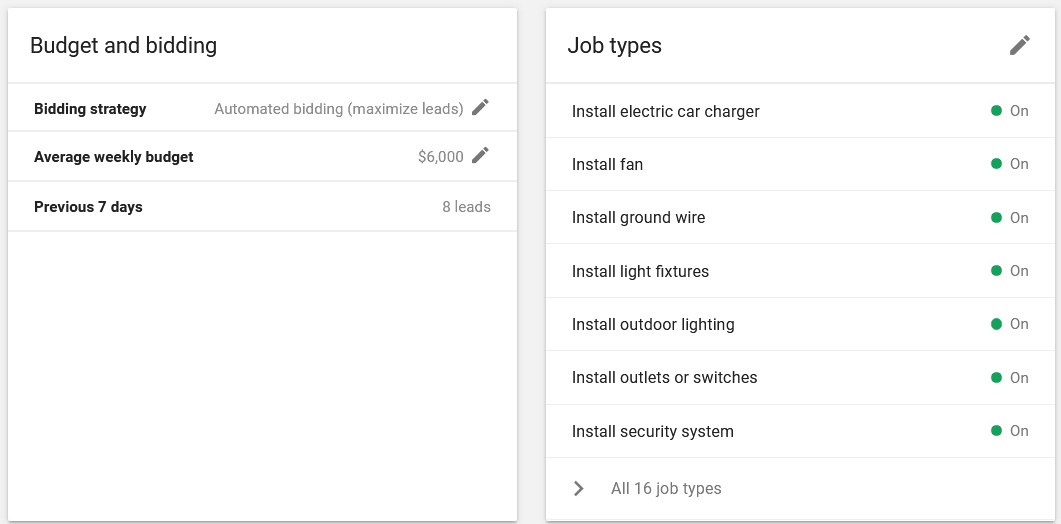Click the Job types heading
Image resolution: width=1061 pixels, height=524 pixels.
(x=614, y=46)
